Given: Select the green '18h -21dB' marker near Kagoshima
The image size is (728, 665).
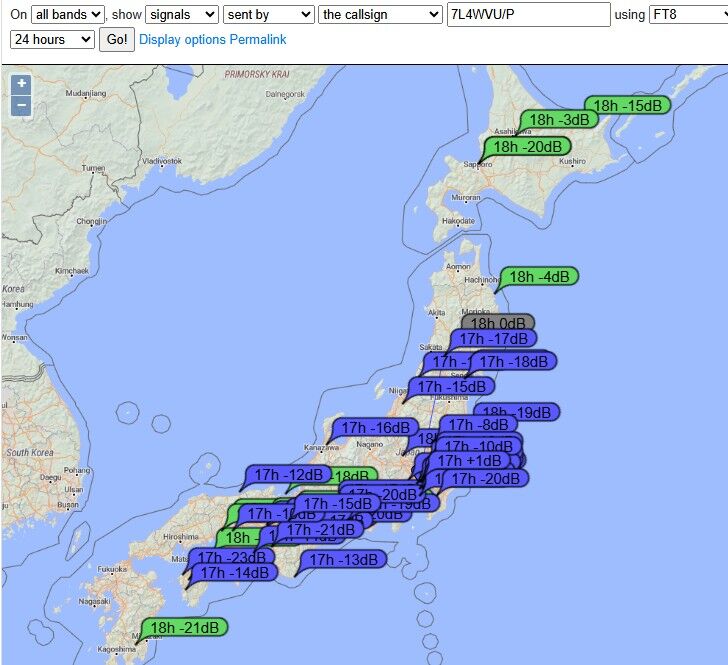Looking at the screenshot, I should click(x=184, y=627).
